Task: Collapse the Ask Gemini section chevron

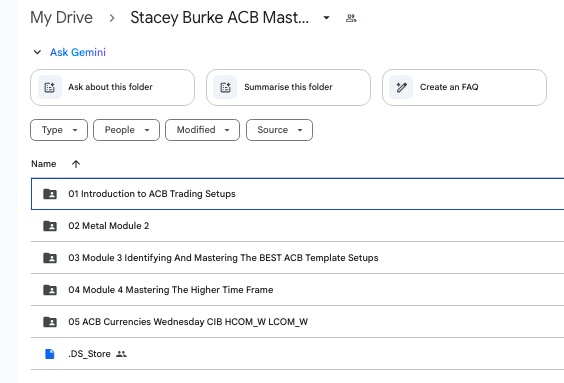Action: coord(37,52)
